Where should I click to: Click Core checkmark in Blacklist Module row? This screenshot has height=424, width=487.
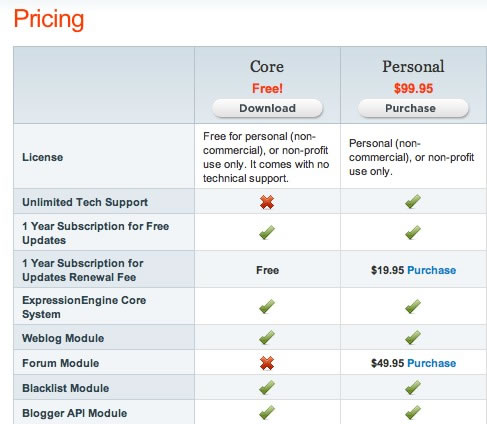pyautogui.click(x=267, y=387)
